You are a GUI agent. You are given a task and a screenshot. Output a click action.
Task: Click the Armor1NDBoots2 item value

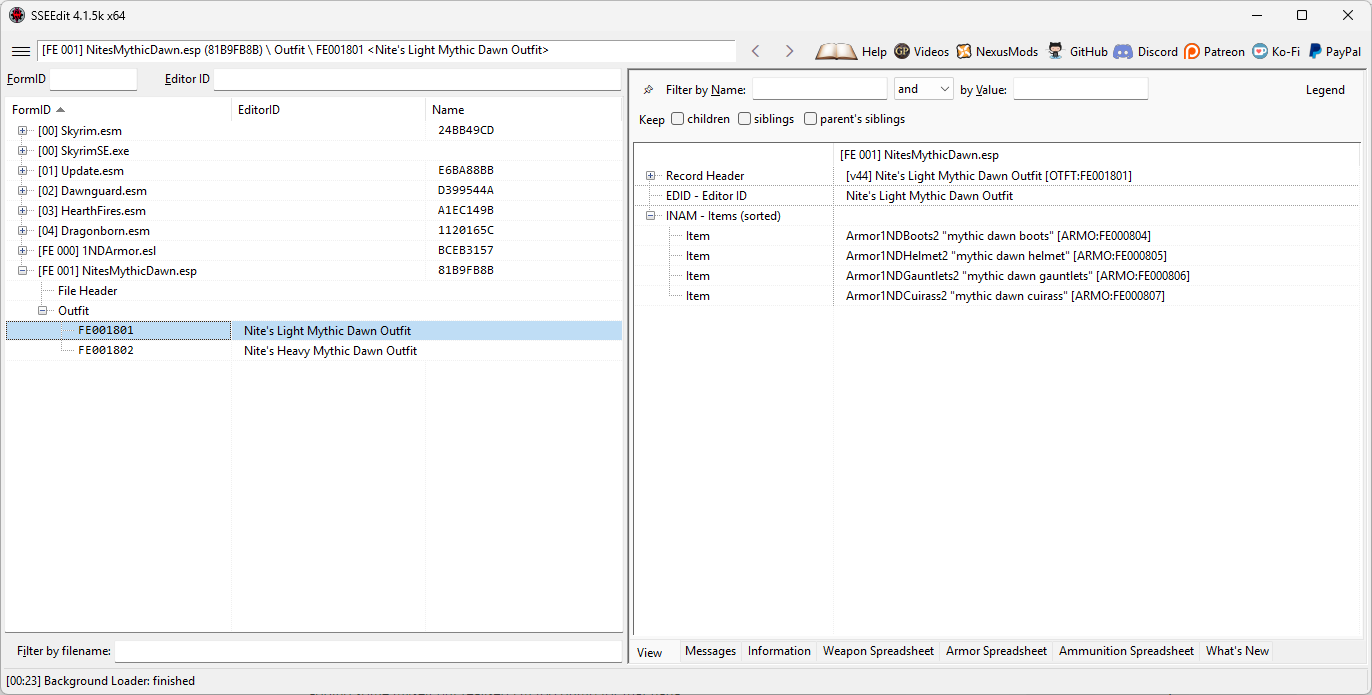(998, 236)
